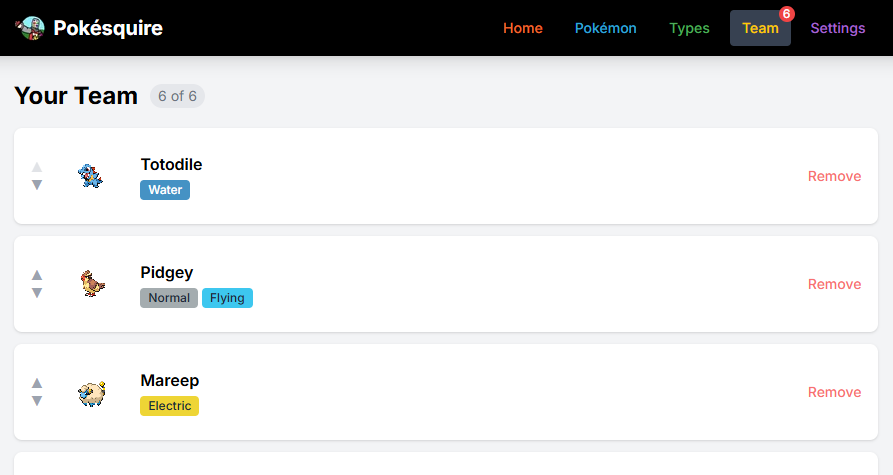
Task: Click Pidgey's Flying type badge
Action: [x=227, y=298]
